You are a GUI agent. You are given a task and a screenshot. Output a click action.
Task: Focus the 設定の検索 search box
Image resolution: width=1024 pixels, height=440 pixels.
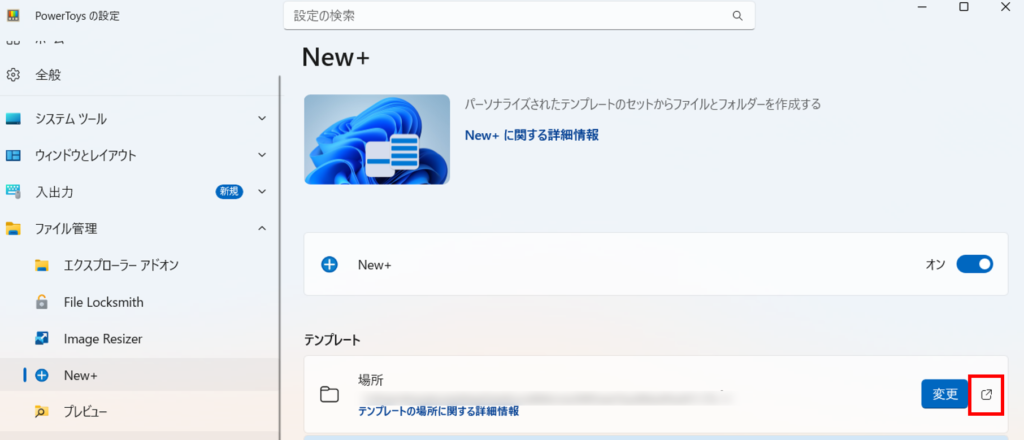tap(519, 16)
